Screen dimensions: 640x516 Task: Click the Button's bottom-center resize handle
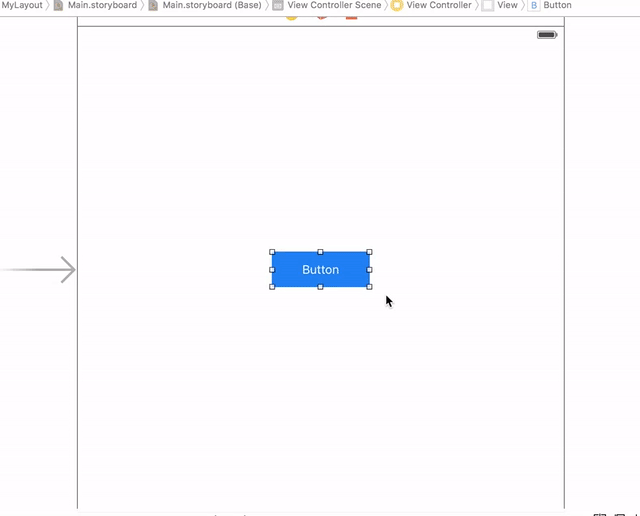[320, 287]
